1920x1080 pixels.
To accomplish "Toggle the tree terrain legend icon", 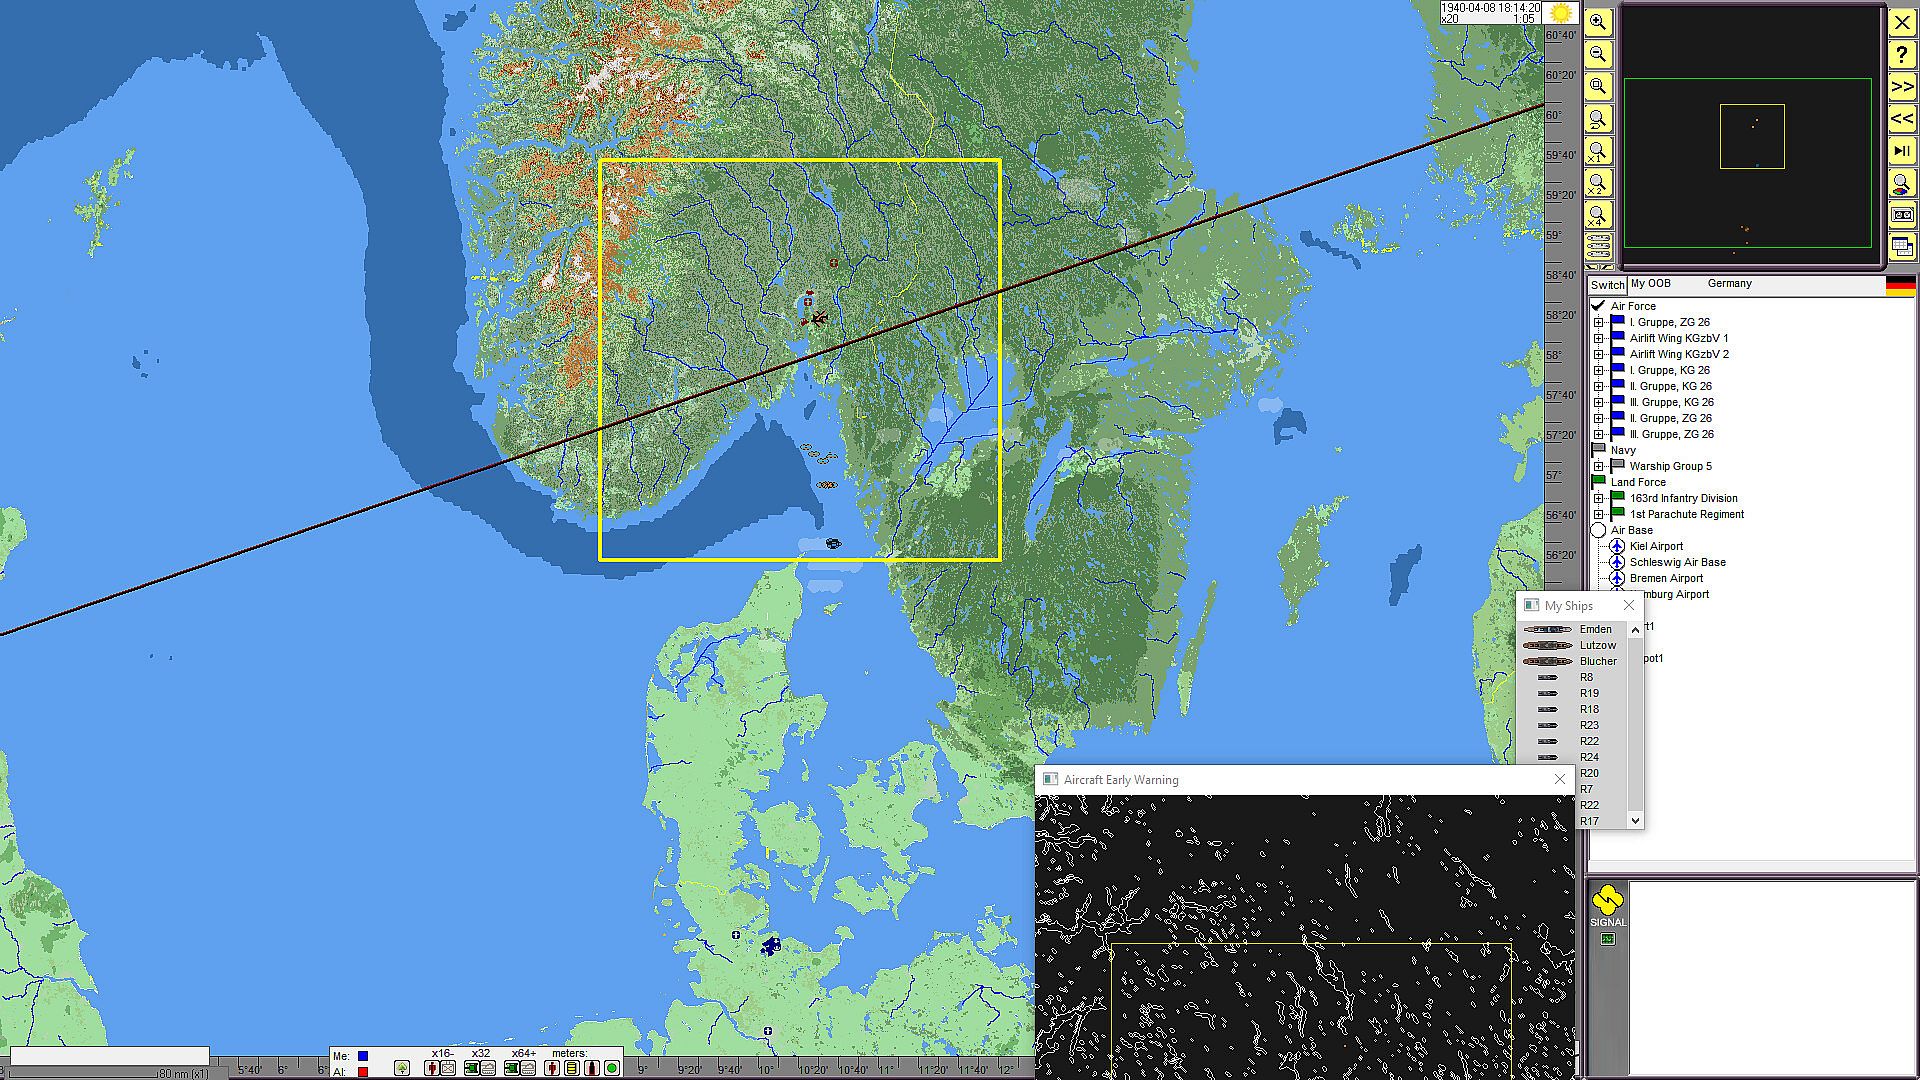I will pos(402,1068).
